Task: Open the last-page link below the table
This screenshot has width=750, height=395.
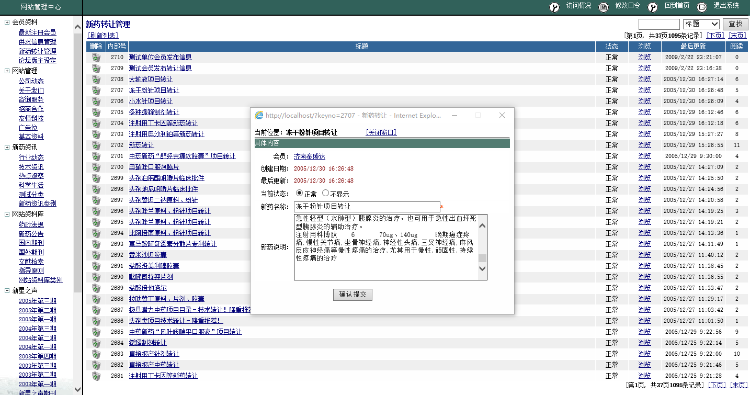Action: click(739, 385)
